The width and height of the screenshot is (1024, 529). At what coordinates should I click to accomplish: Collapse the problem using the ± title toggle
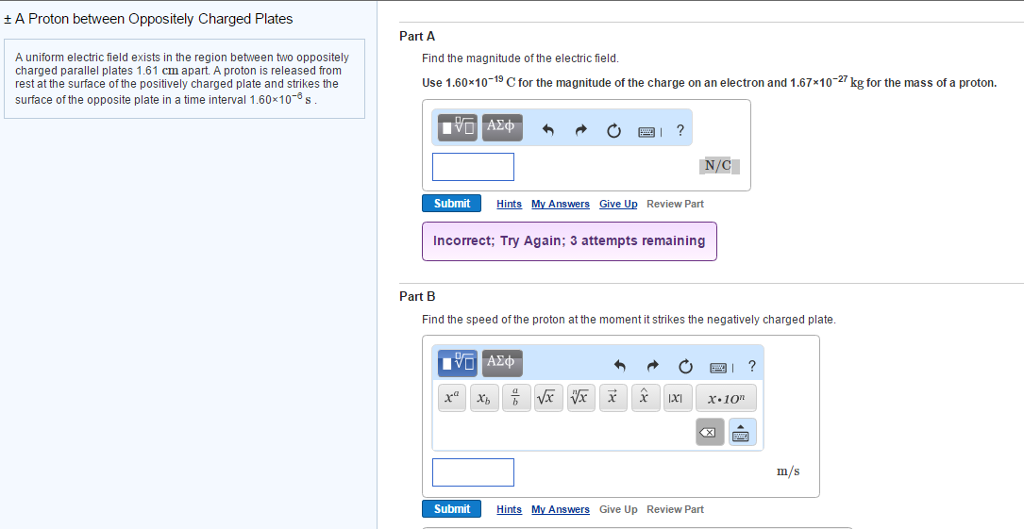tap(9, 19)
